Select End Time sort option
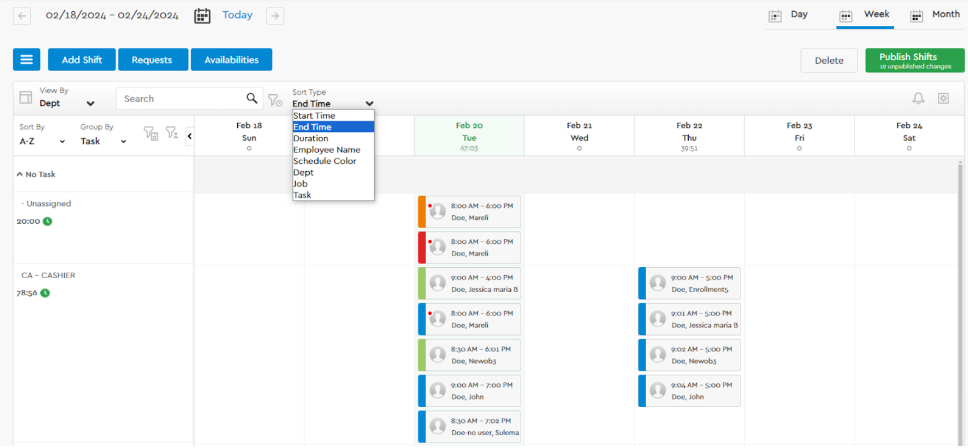Image resolution: width=968 pixels, height=448 pixels. pos(333,127)
